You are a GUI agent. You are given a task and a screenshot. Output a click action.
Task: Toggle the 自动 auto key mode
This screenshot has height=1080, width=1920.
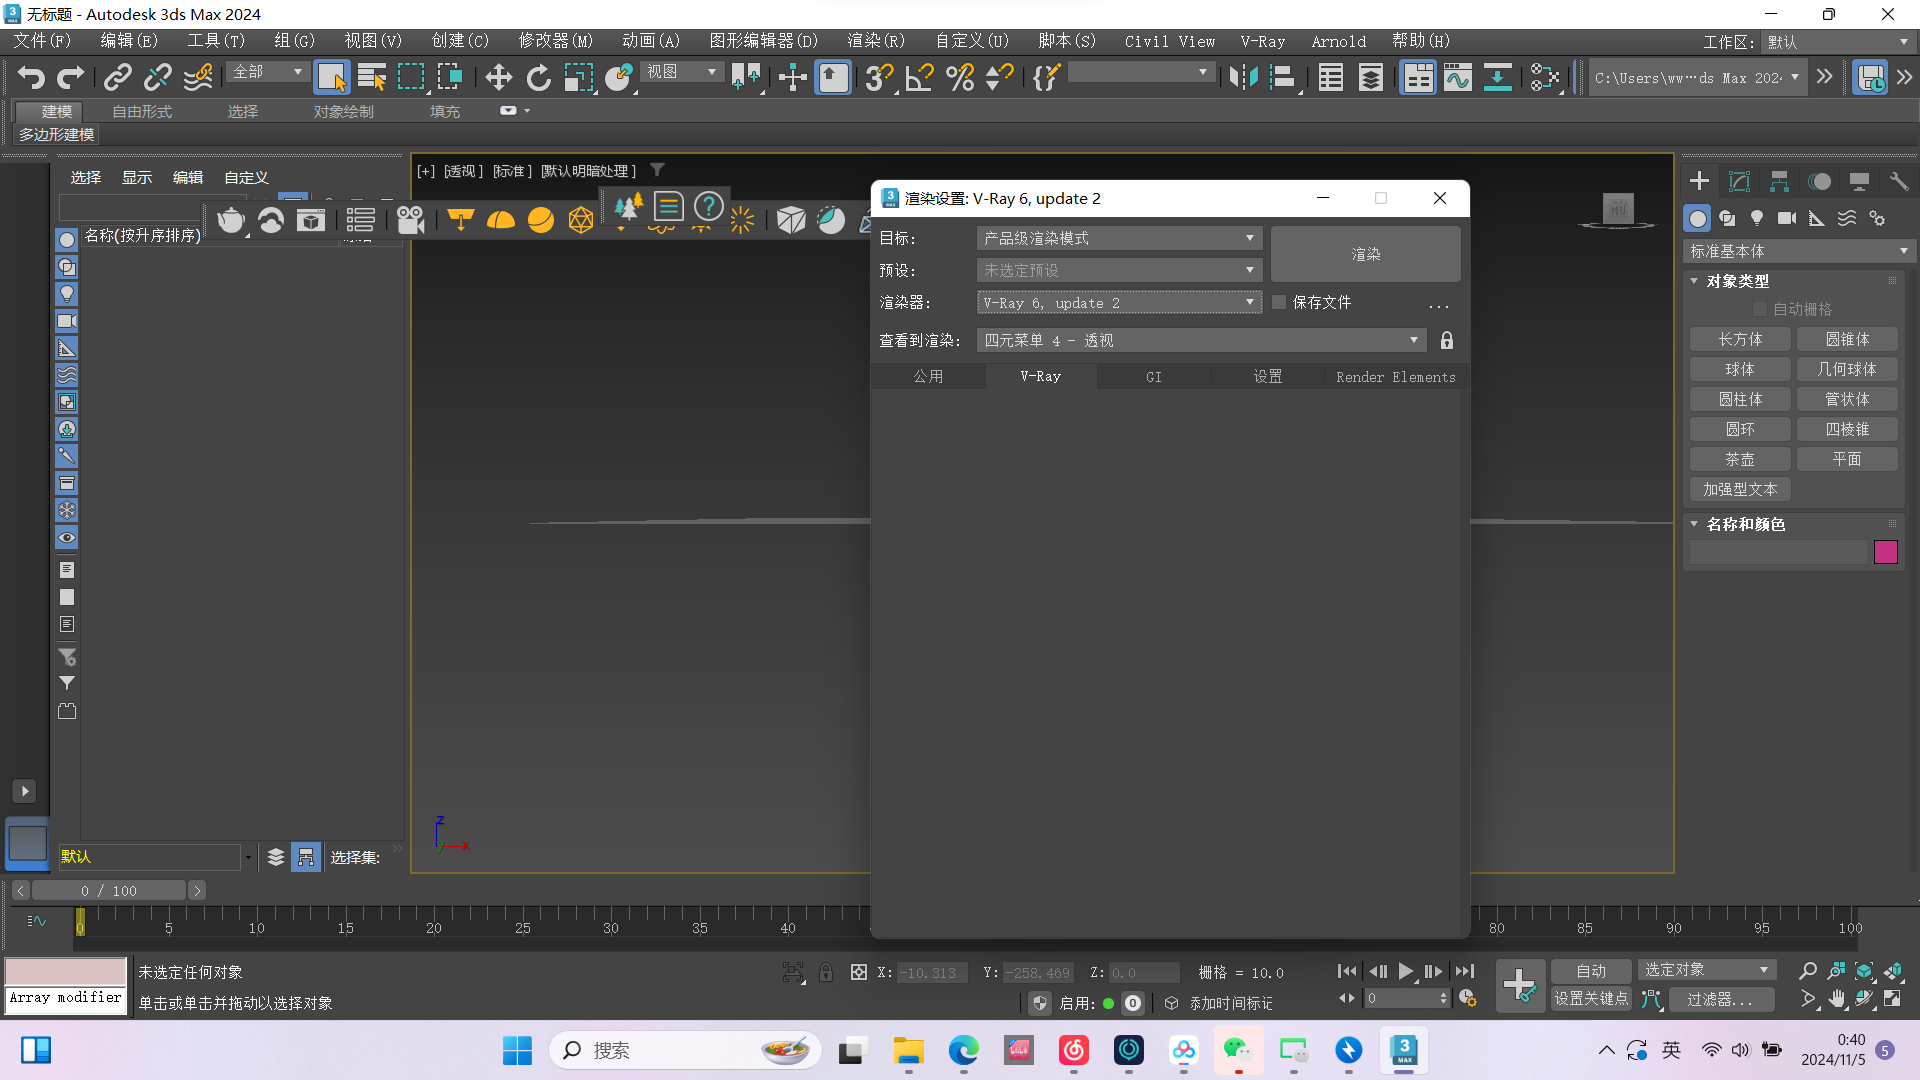1591,970
